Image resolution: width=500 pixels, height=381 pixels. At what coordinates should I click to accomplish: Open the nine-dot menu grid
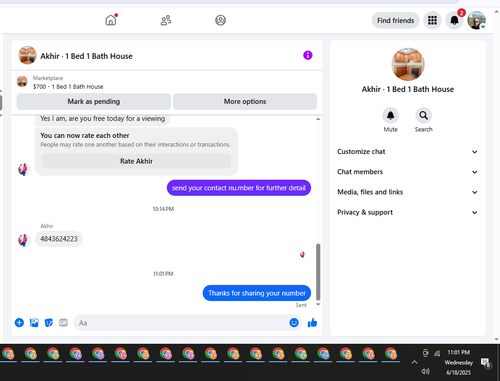(x=432, y=21)
